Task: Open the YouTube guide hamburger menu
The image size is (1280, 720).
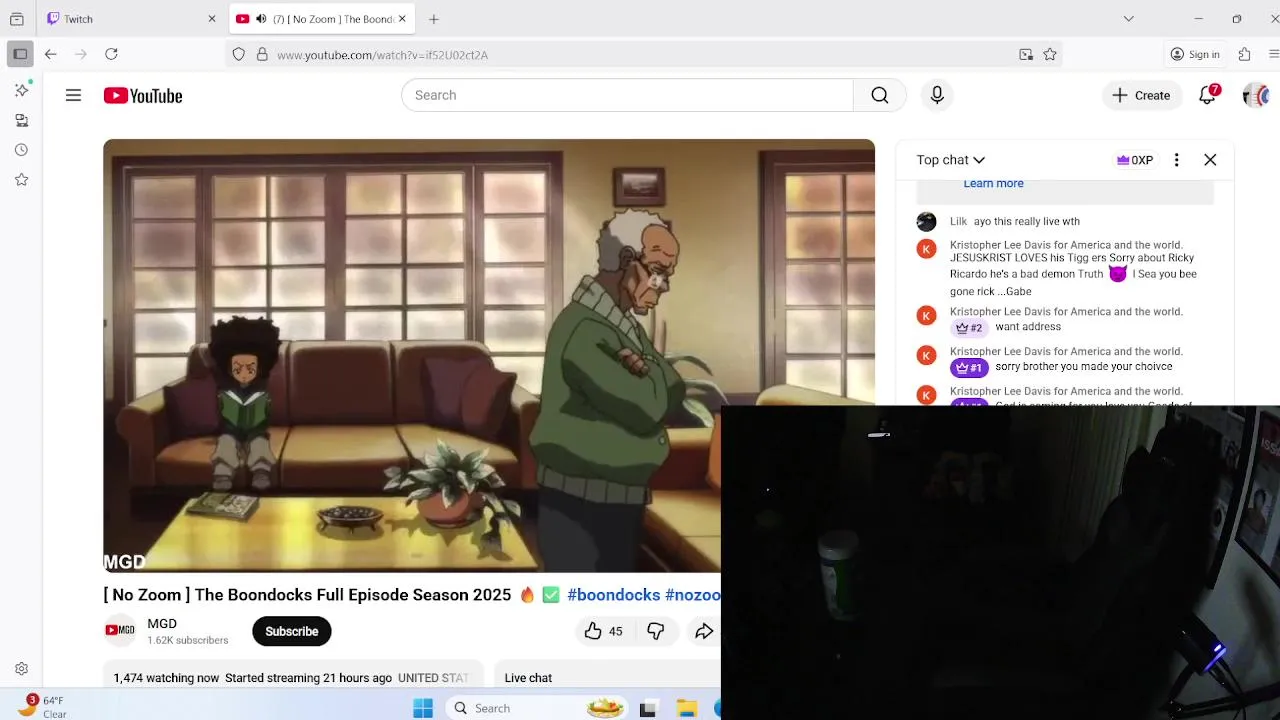Action: (x=73, y=95)
